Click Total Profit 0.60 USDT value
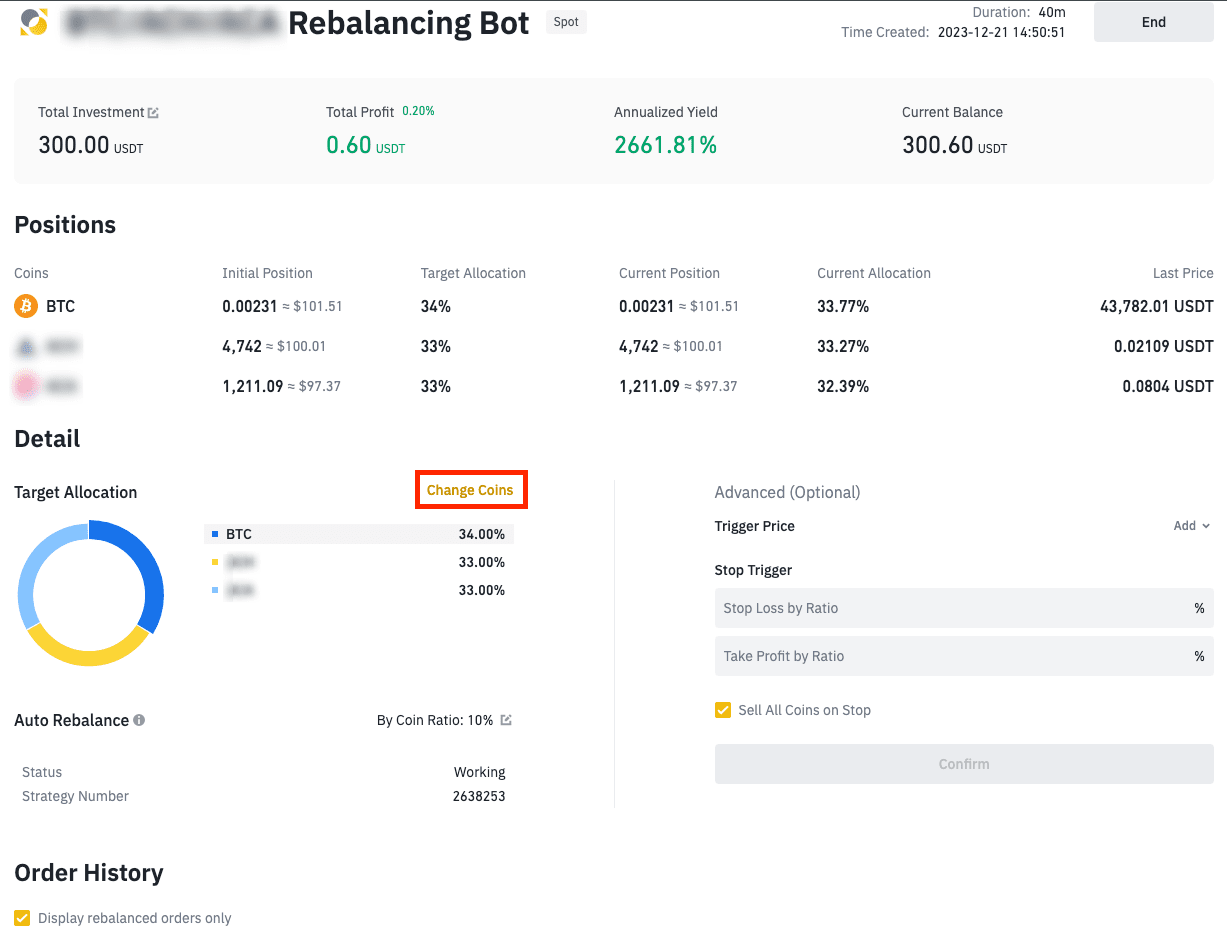 (x=365, y=145)
